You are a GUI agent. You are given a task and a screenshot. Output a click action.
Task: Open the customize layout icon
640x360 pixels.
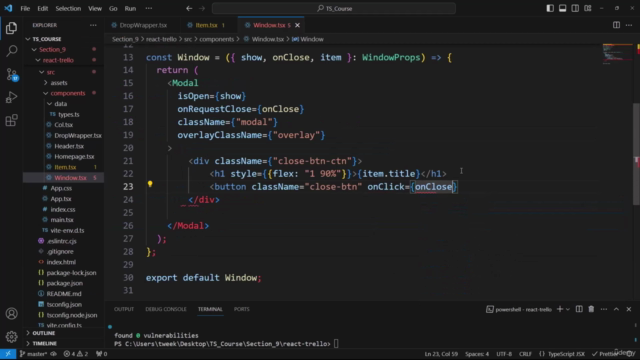(588, 8)
